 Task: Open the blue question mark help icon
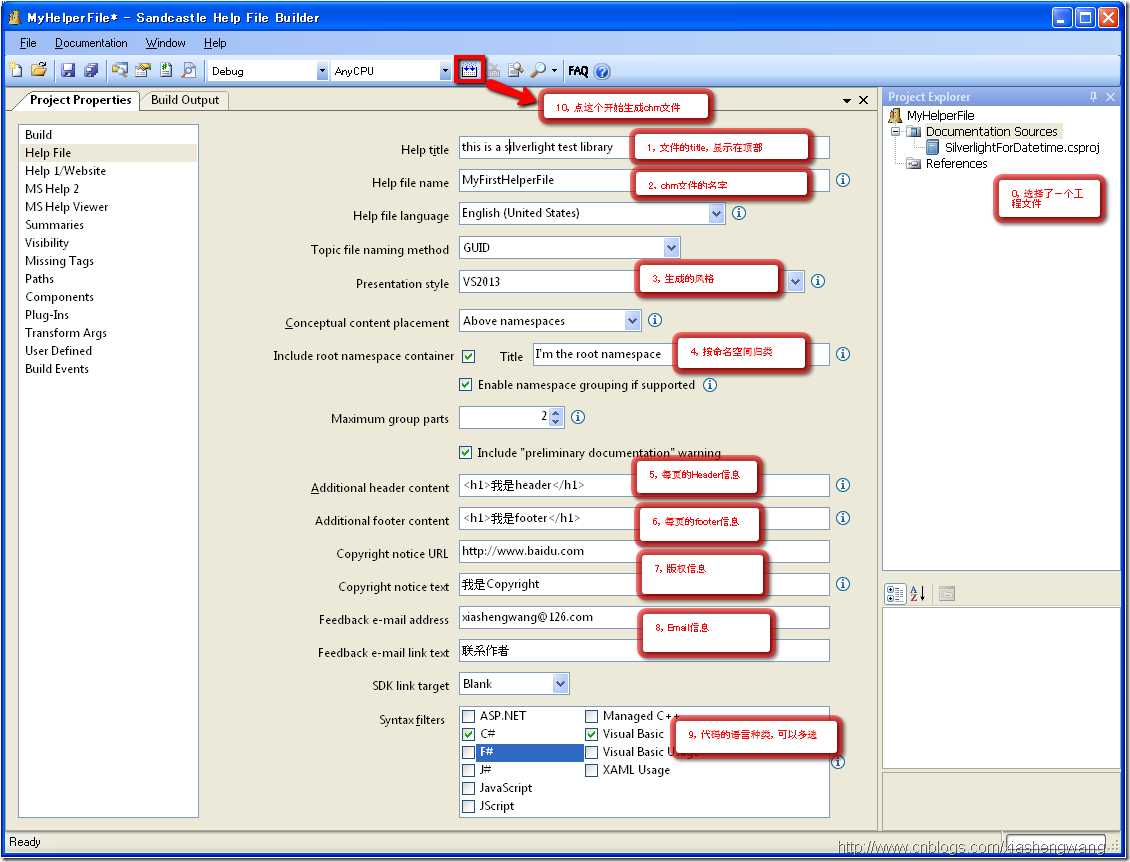coord(602,71)
